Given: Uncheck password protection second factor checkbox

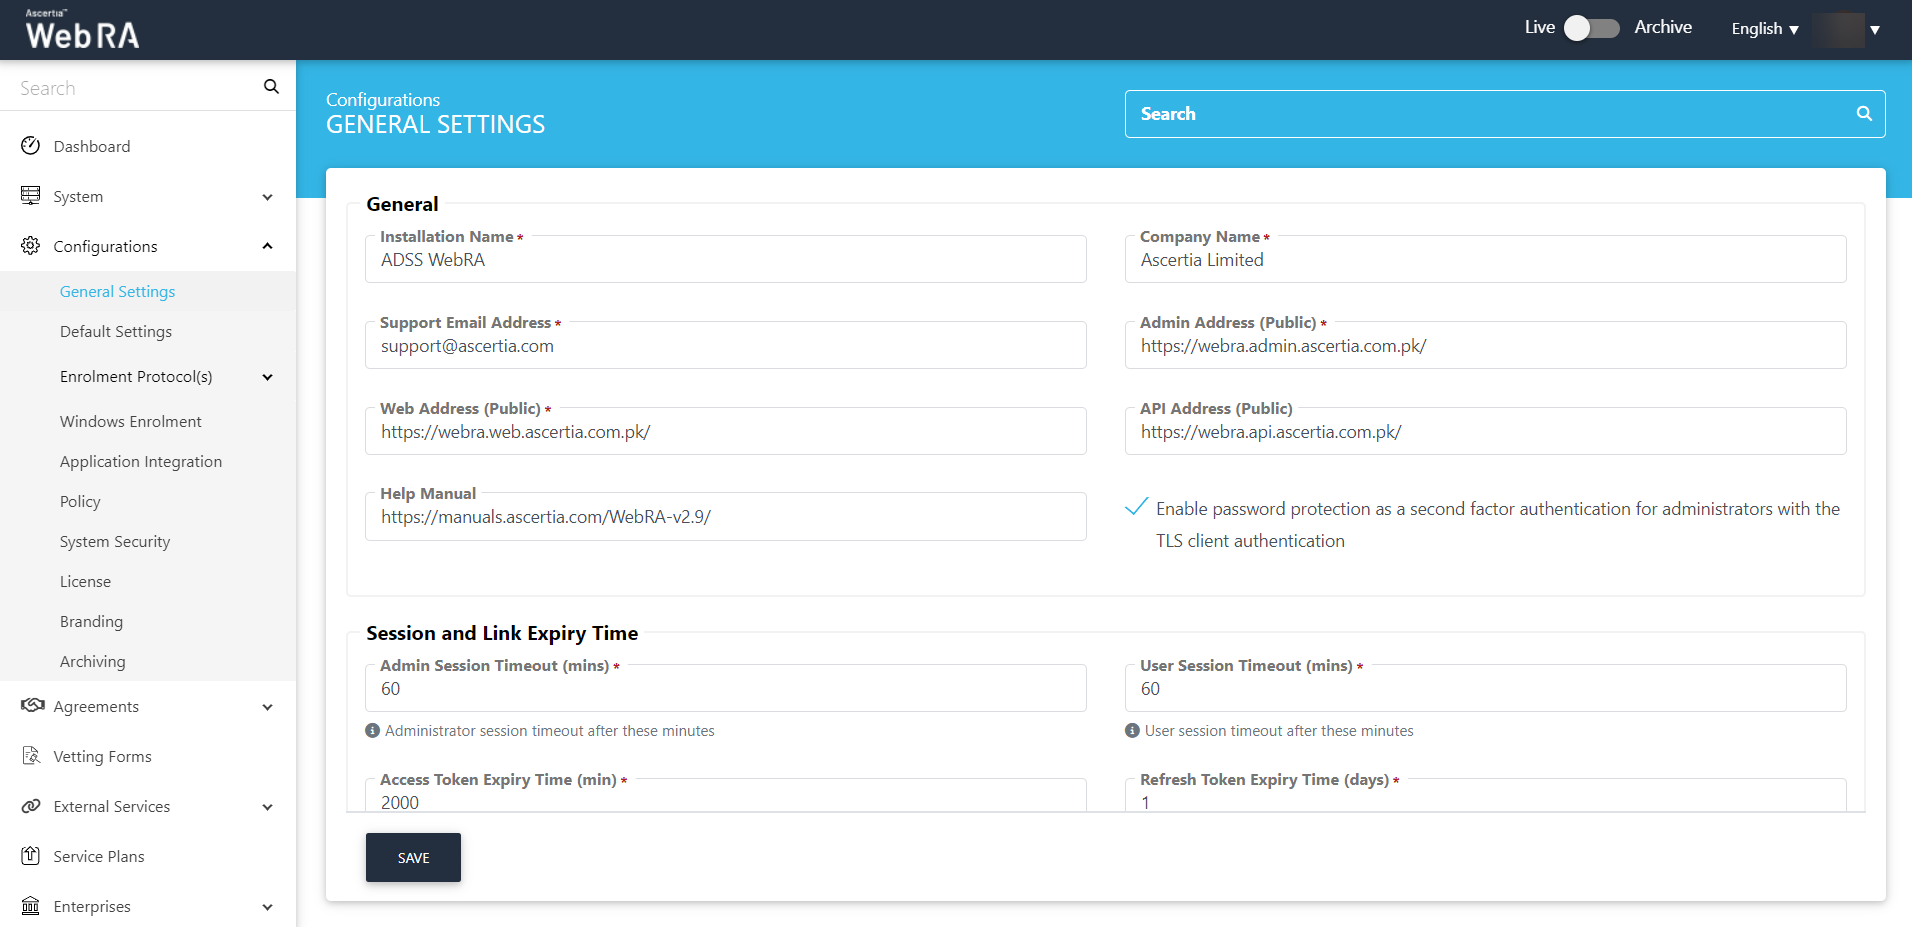Looking at the screenshot, I should tap(1136, 507).
